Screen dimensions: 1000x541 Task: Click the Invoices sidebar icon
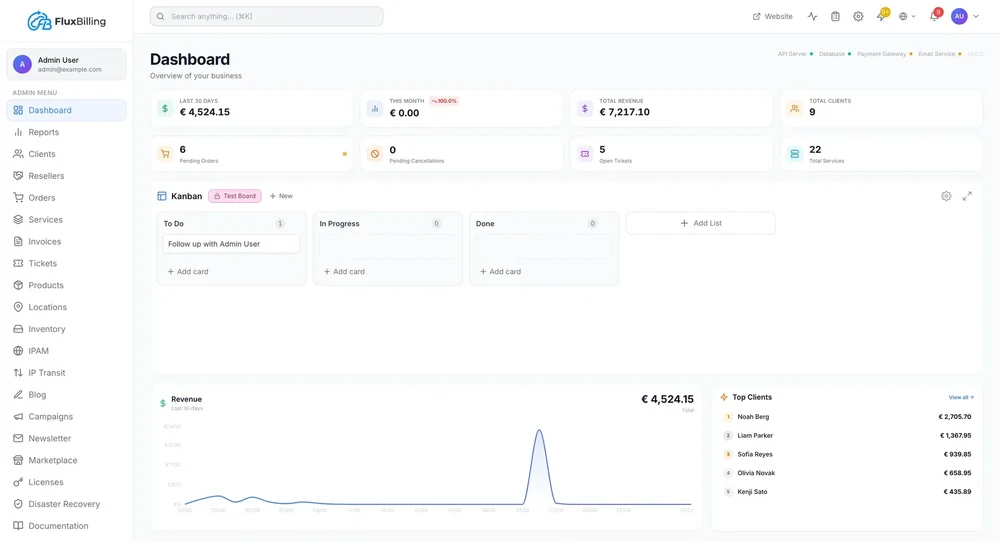pyautogui.click(x=18, y=242)
